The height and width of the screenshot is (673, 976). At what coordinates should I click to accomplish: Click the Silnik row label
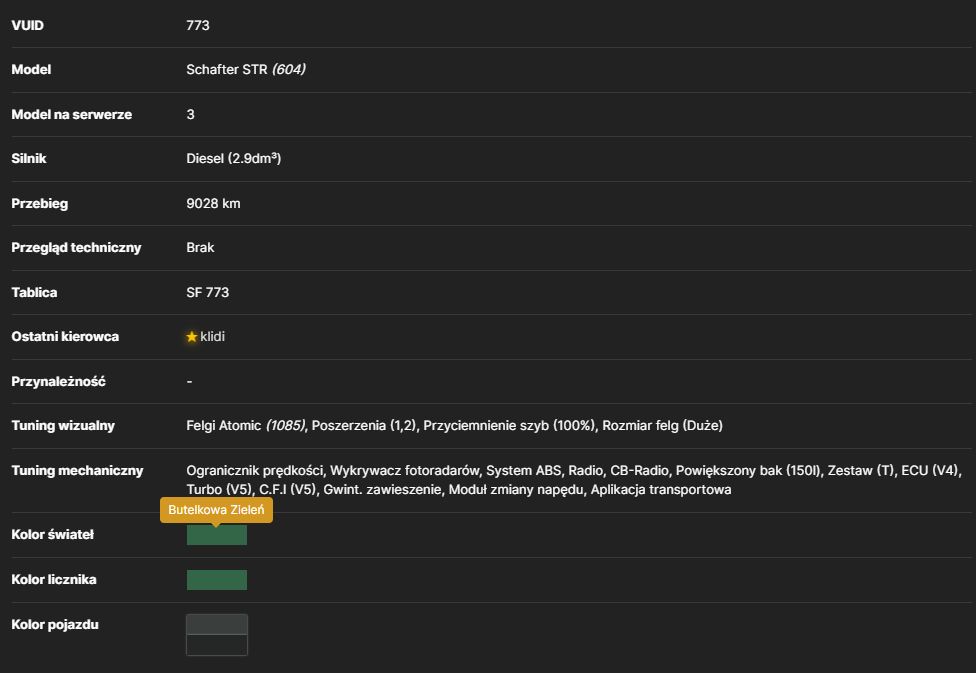(x=29, y=159)
